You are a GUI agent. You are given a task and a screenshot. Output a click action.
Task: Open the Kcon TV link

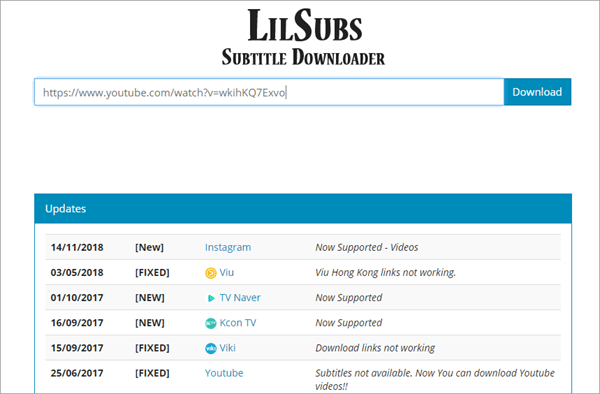click(238, 323)
